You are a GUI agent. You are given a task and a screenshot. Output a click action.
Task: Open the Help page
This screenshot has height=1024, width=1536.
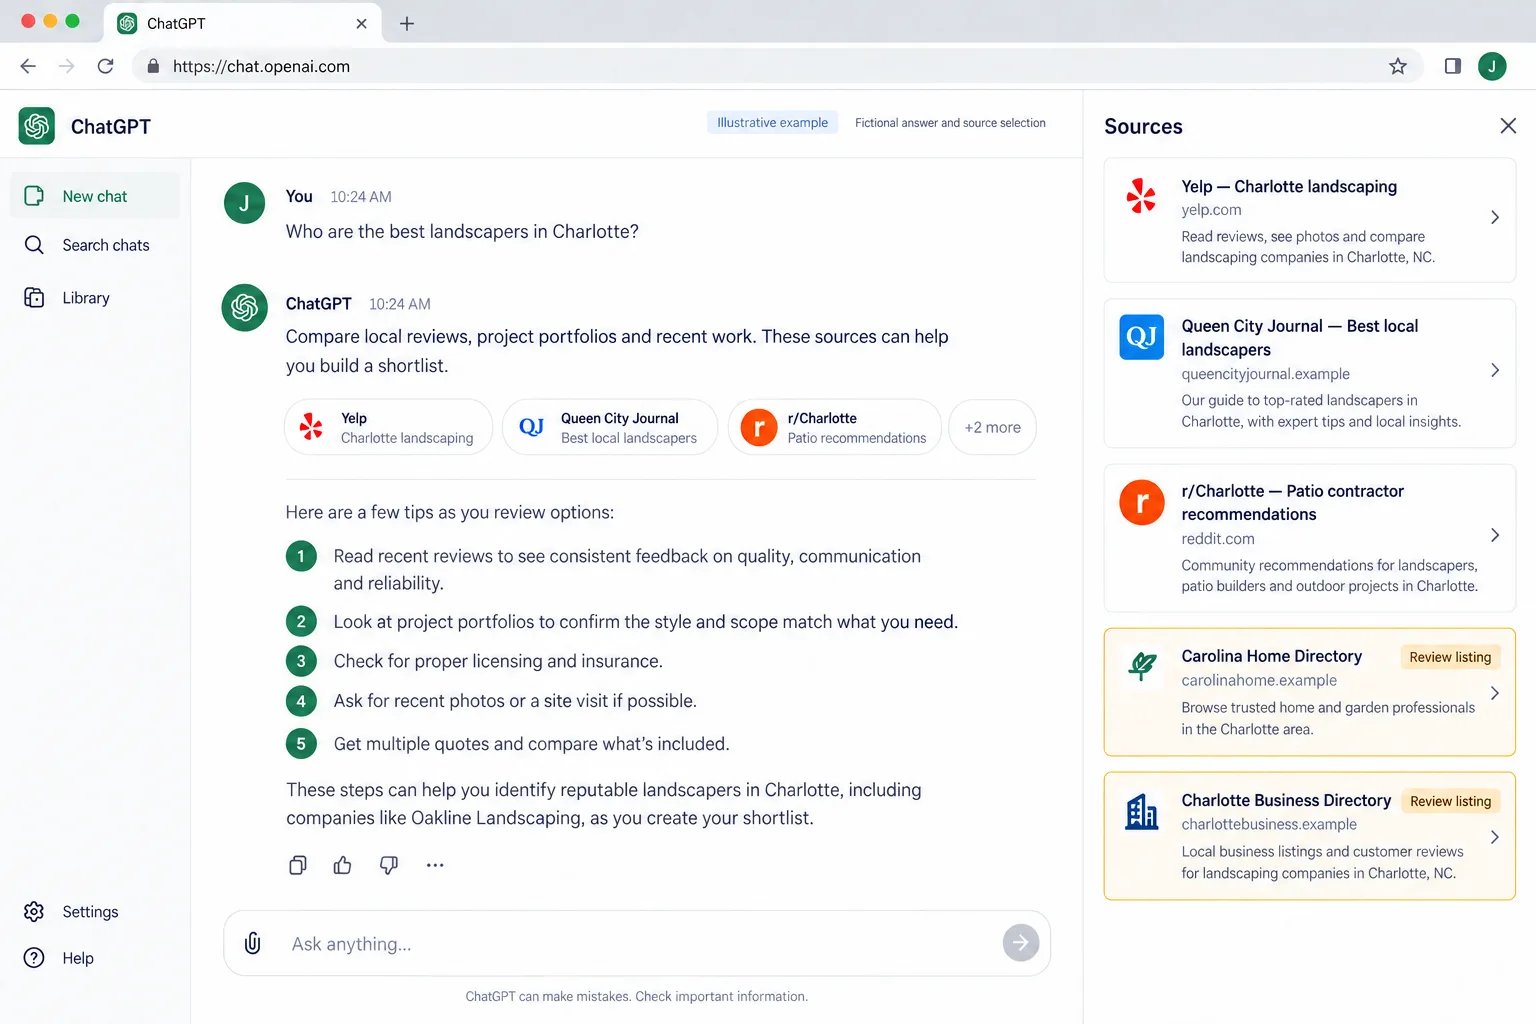(59, 958)
